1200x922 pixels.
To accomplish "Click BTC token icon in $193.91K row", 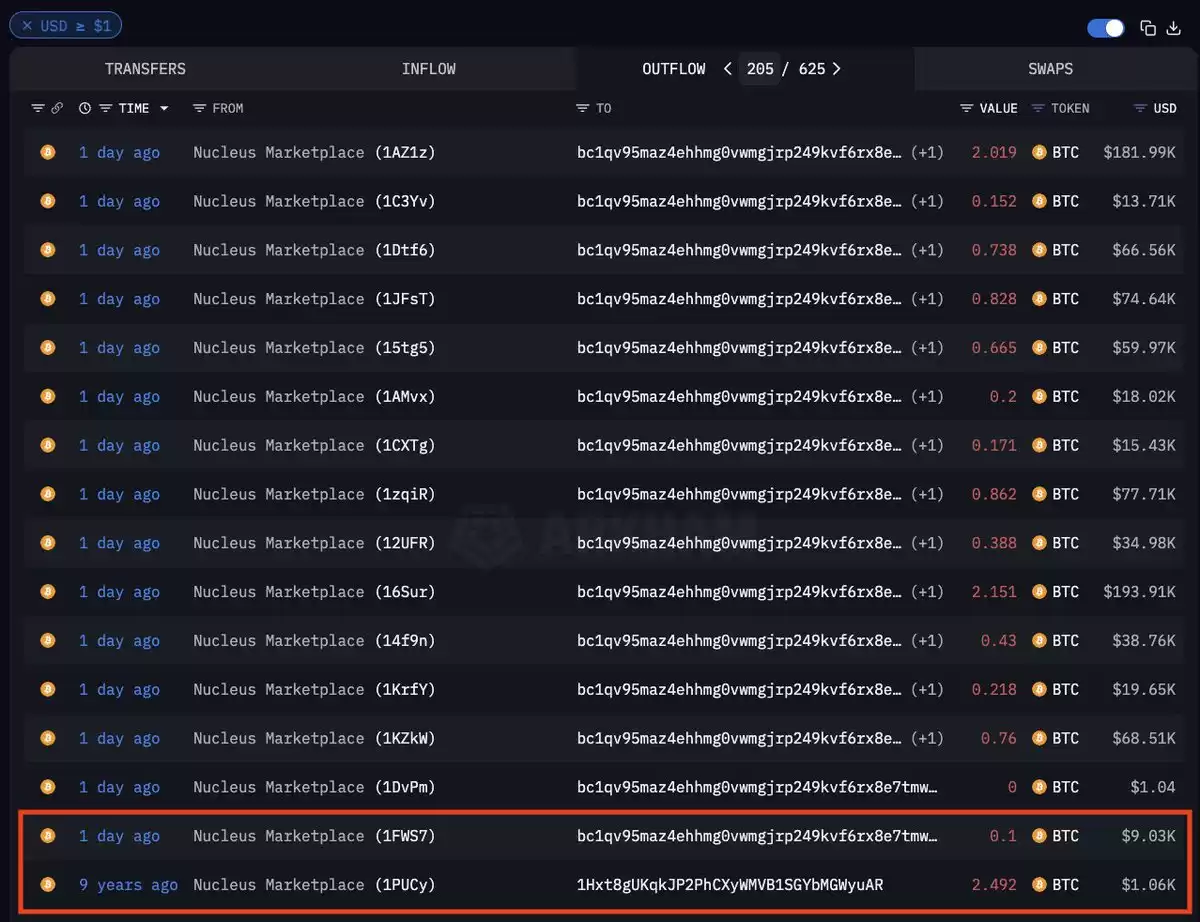I will pyautogui.click(x=1039, y=592).
